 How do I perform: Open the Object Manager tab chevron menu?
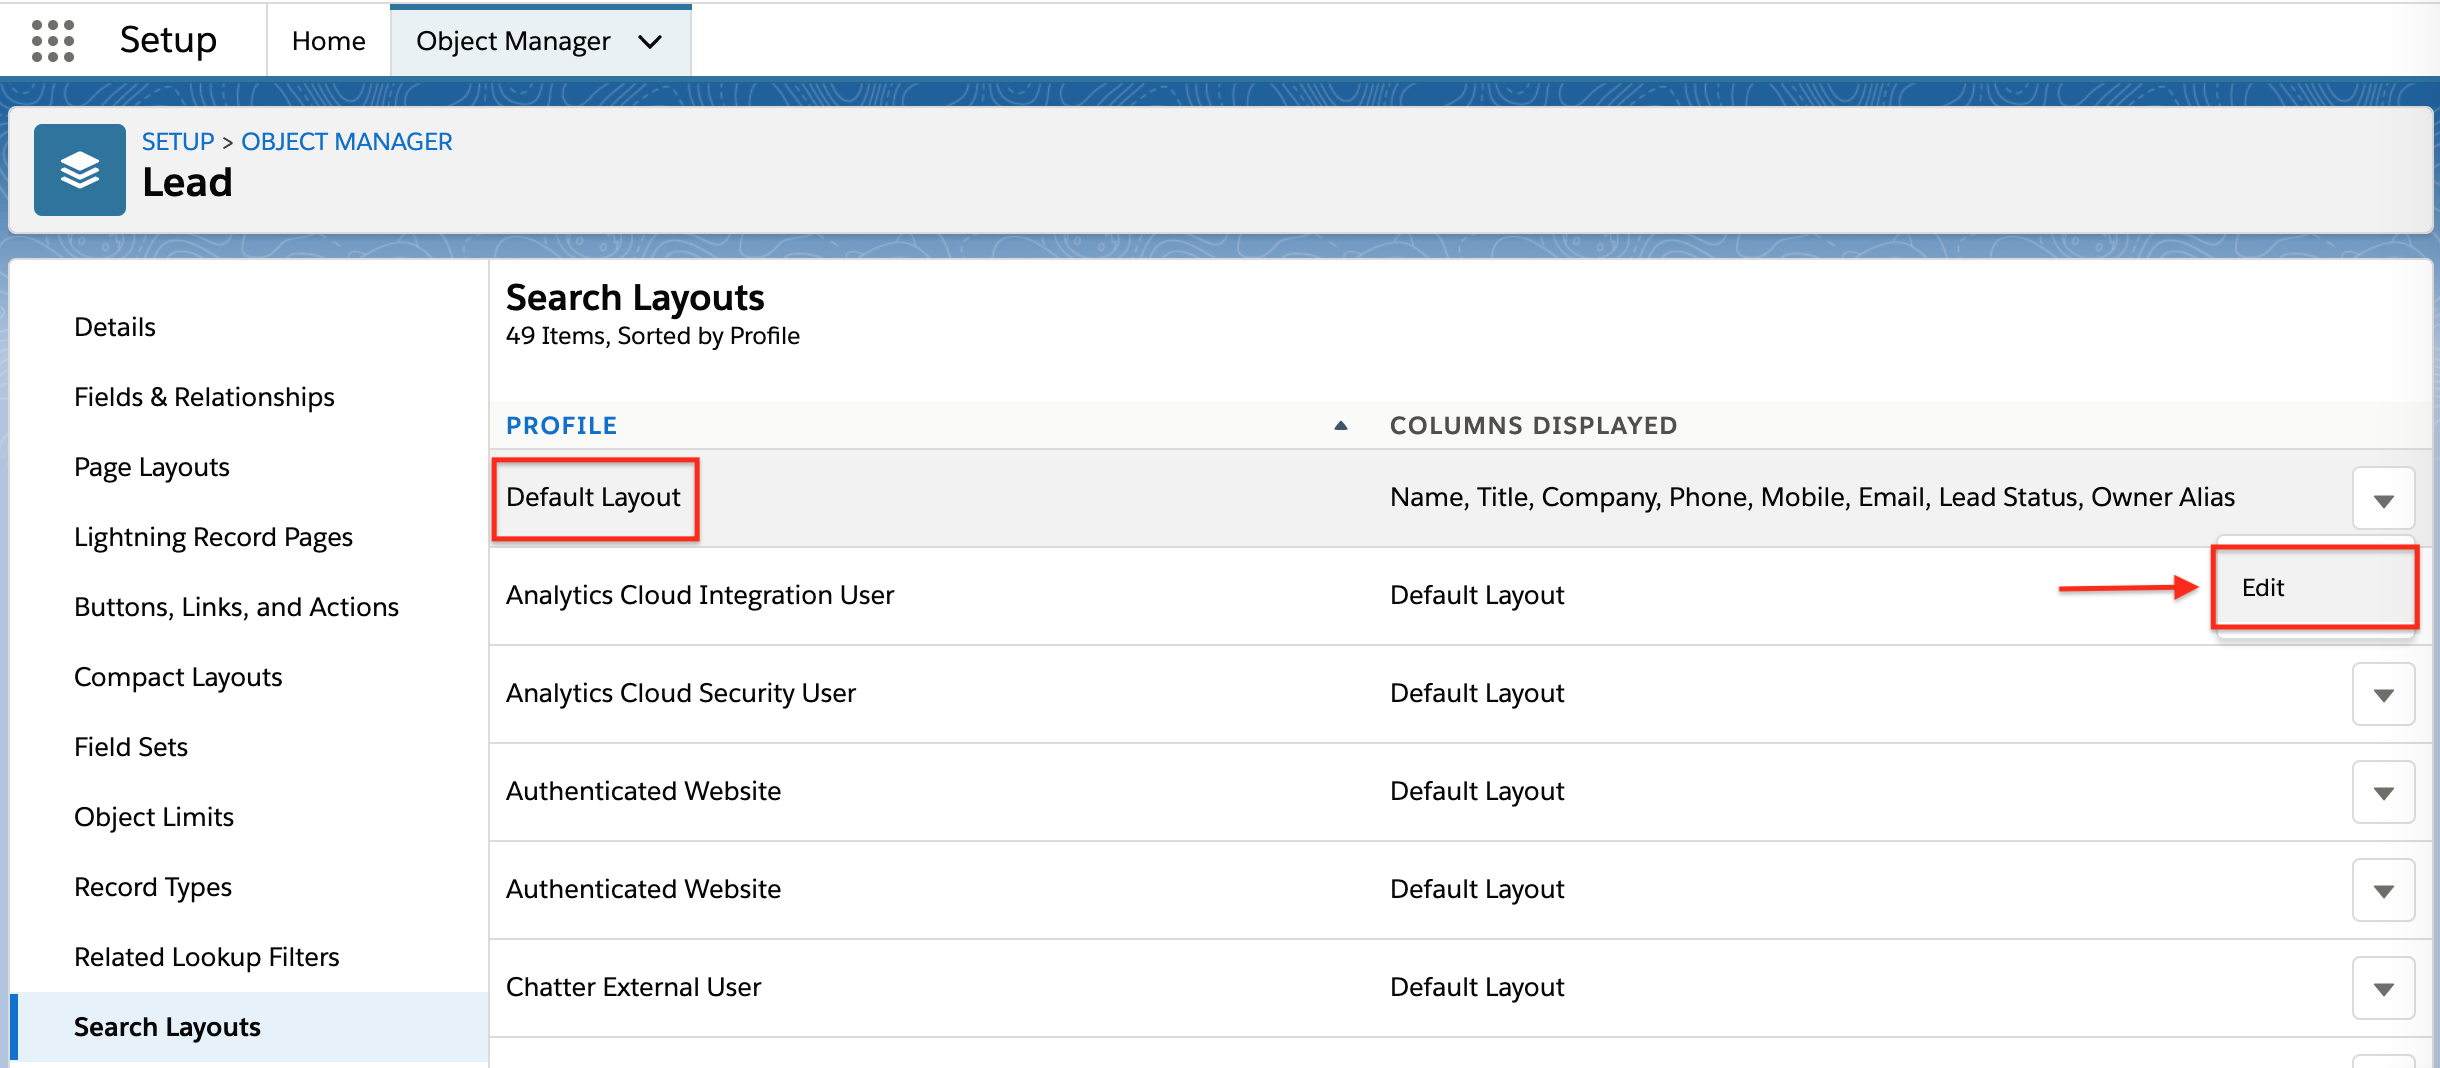pyautogui.click(x=650, y=42)
